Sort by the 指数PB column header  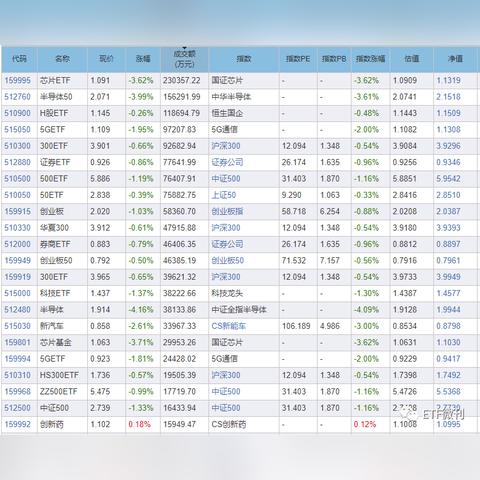coord(334,59)
